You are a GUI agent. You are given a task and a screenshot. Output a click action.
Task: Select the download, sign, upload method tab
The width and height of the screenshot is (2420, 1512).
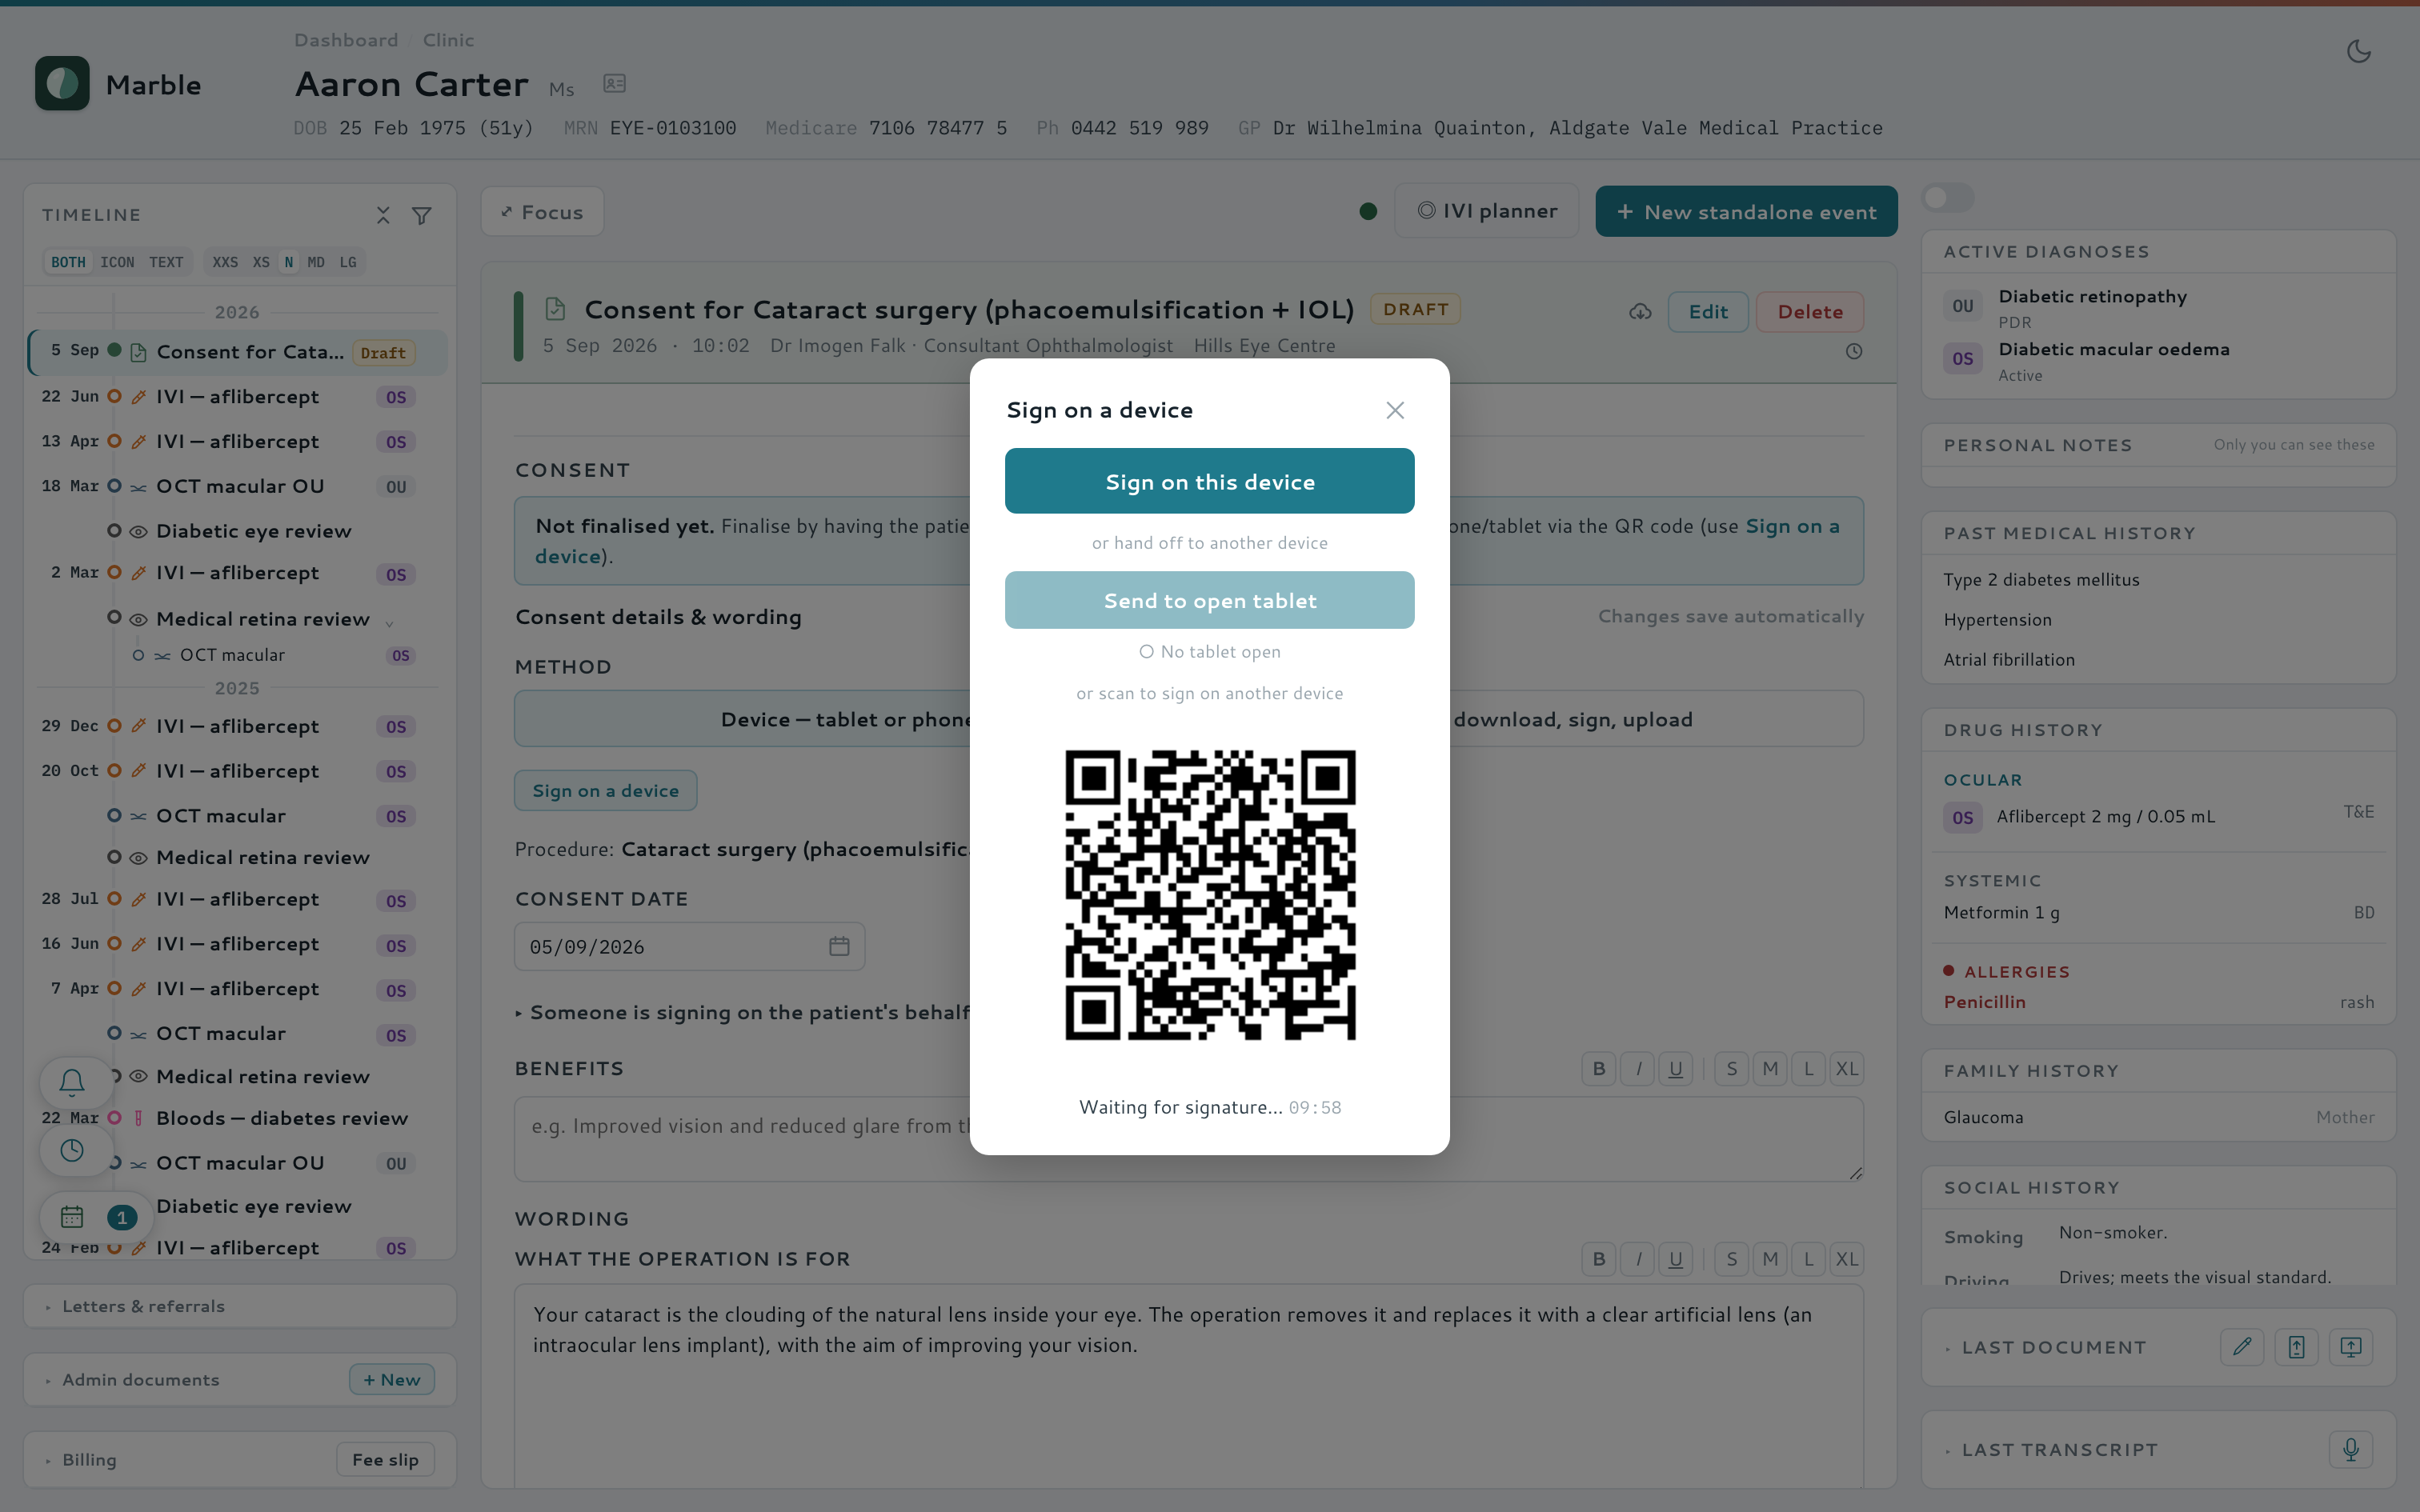(1573, 719)
